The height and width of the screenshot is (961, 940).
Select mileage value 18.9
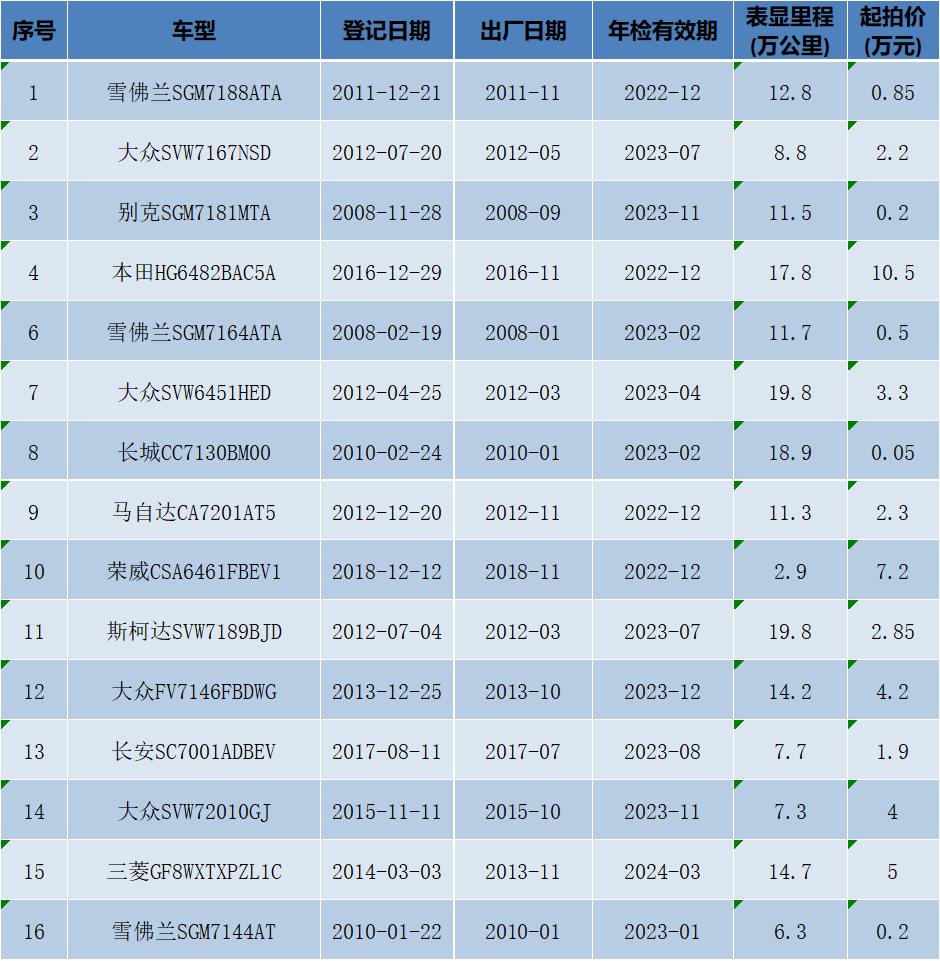[790, 452]
